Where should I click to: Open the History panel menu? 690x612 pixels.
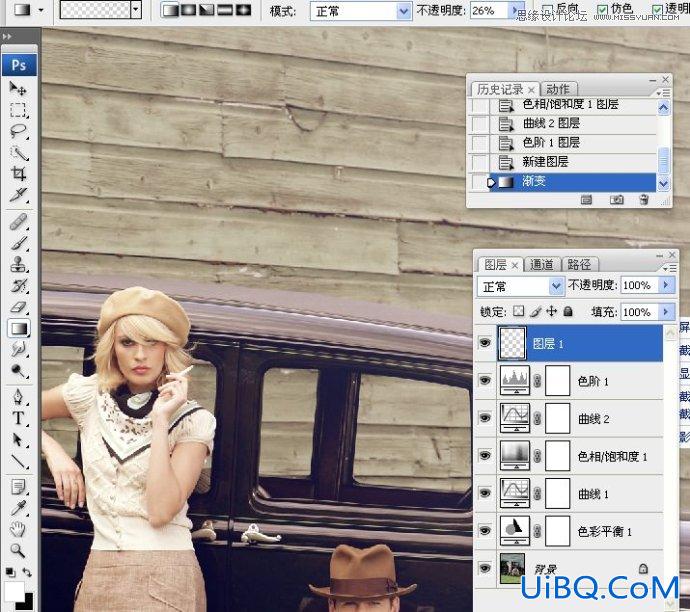pyautogui.click(x=664, y=93)
